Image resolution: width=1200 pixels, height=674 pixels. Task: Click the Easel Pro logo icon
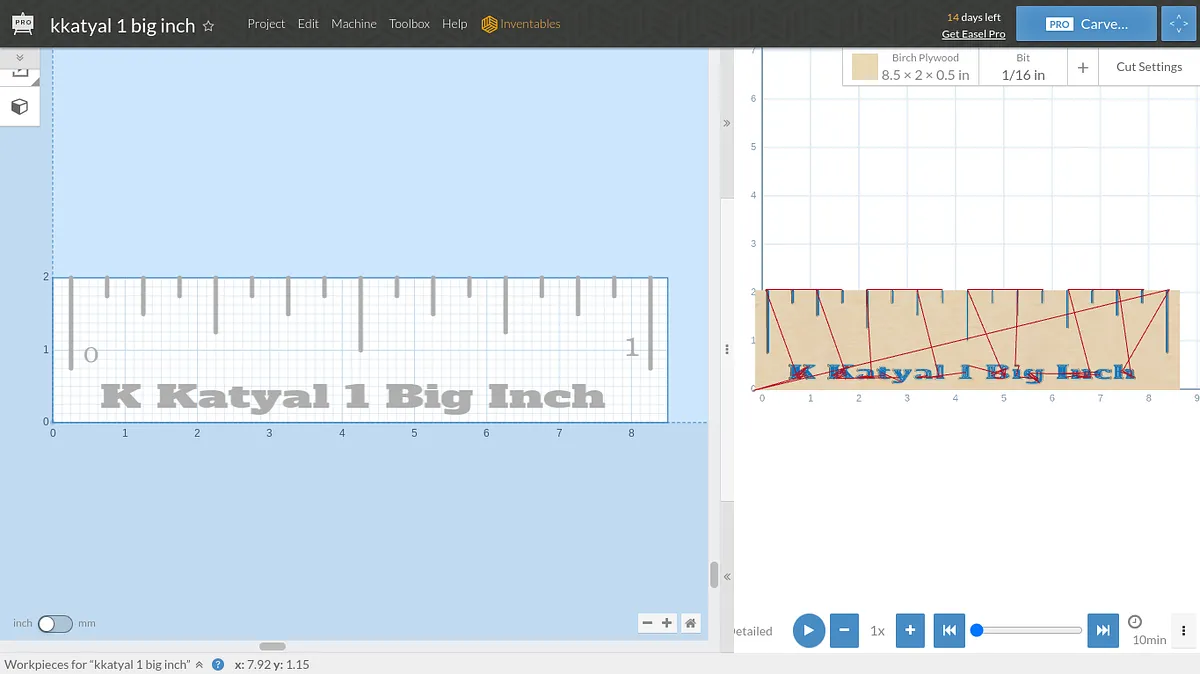22,25
